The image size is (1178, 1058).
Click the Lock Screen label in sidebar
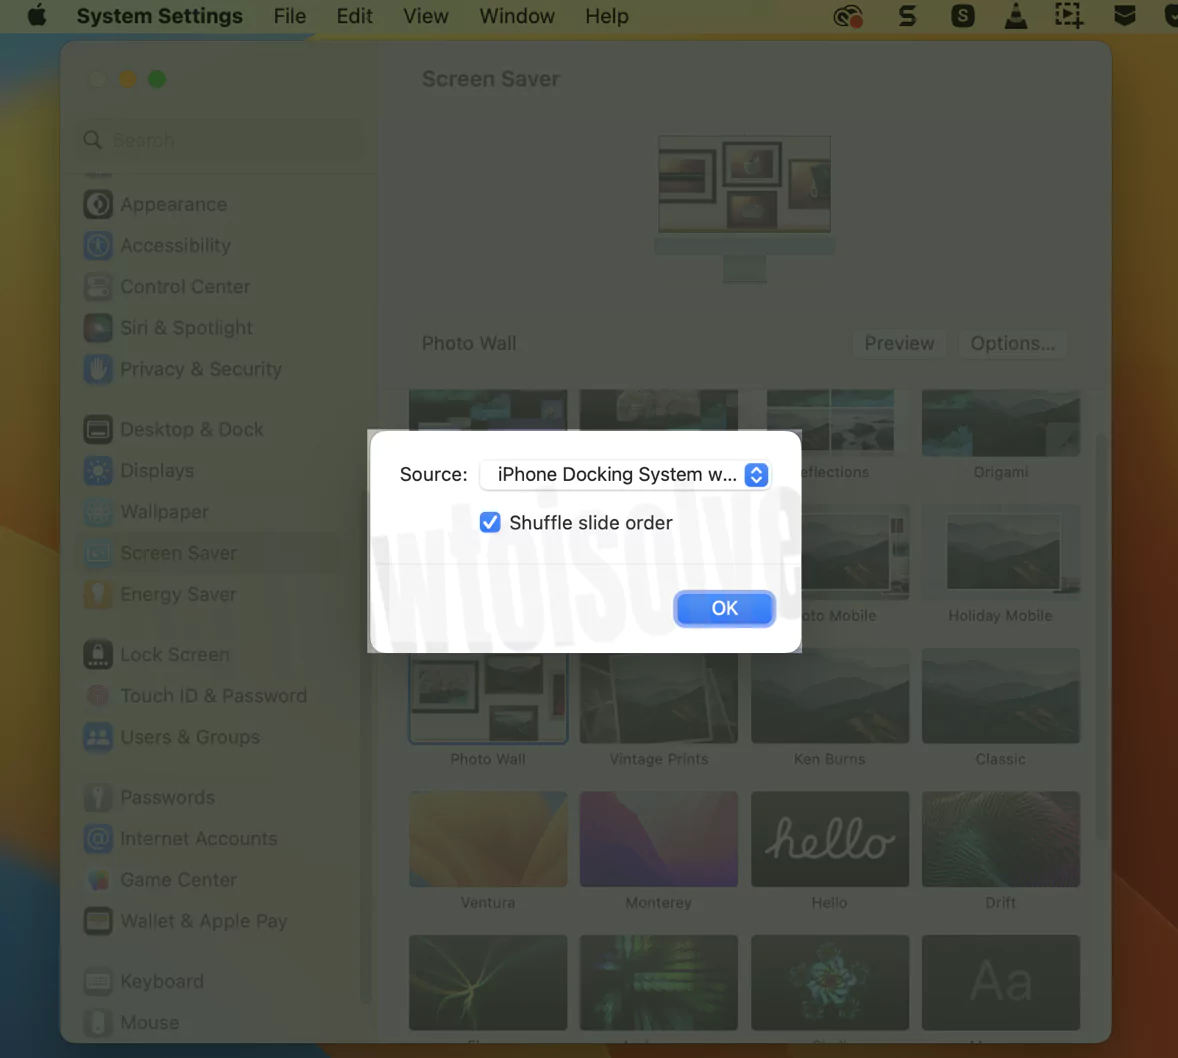(x=175, y=654)
